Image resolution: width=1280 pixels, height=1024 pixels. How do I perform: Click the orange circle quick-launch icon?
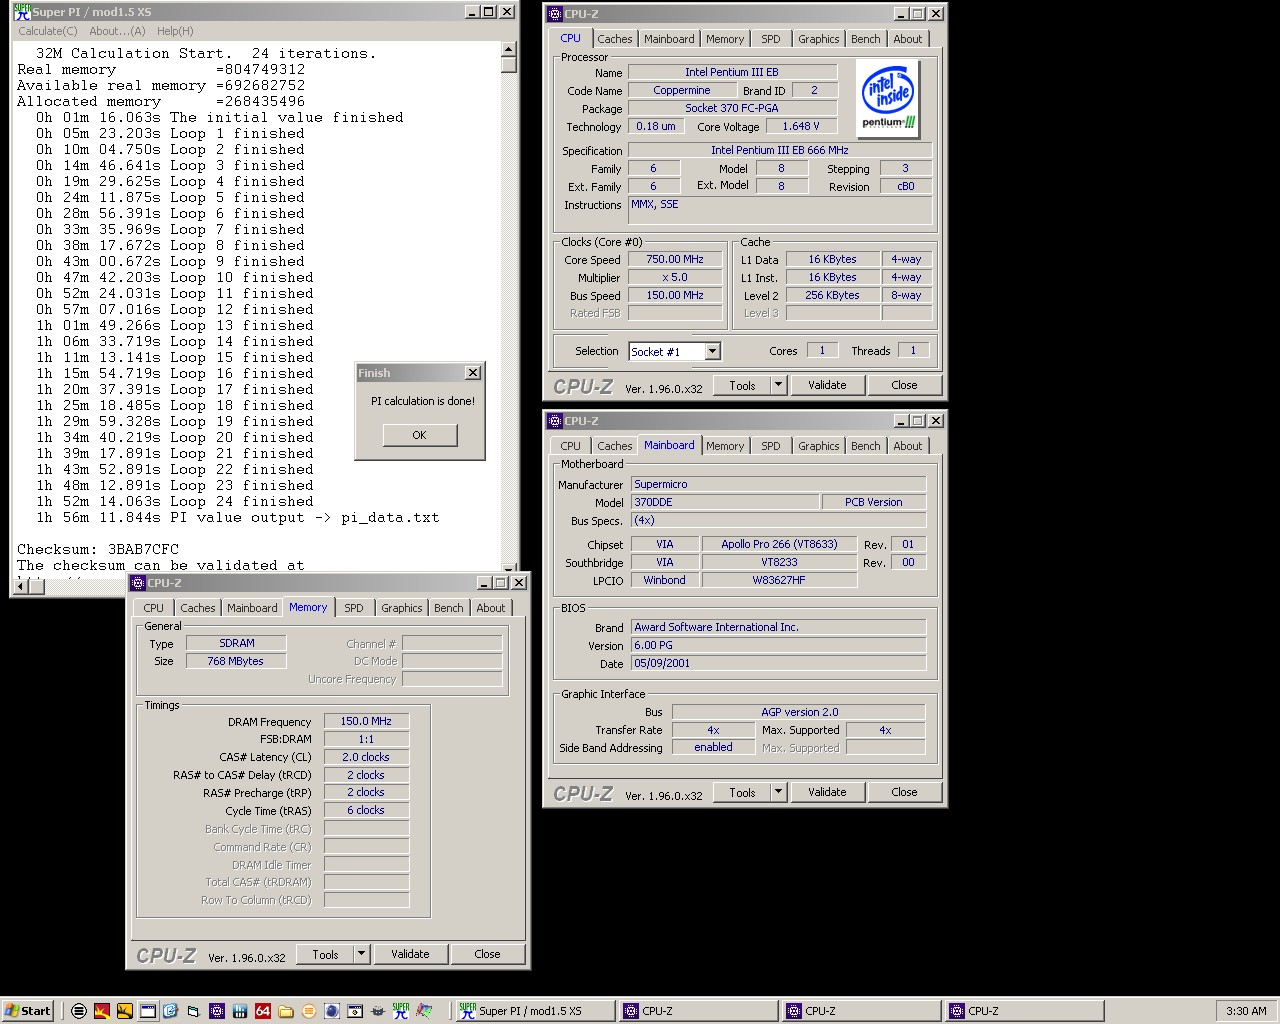click(309, 1011)
